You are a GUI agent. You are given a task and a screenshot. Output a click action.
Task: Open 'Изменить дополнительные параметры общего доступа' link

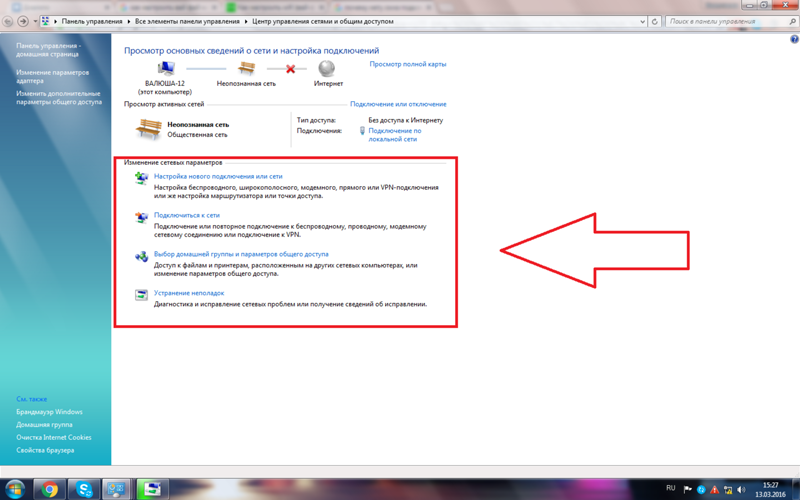pos(59,97)
